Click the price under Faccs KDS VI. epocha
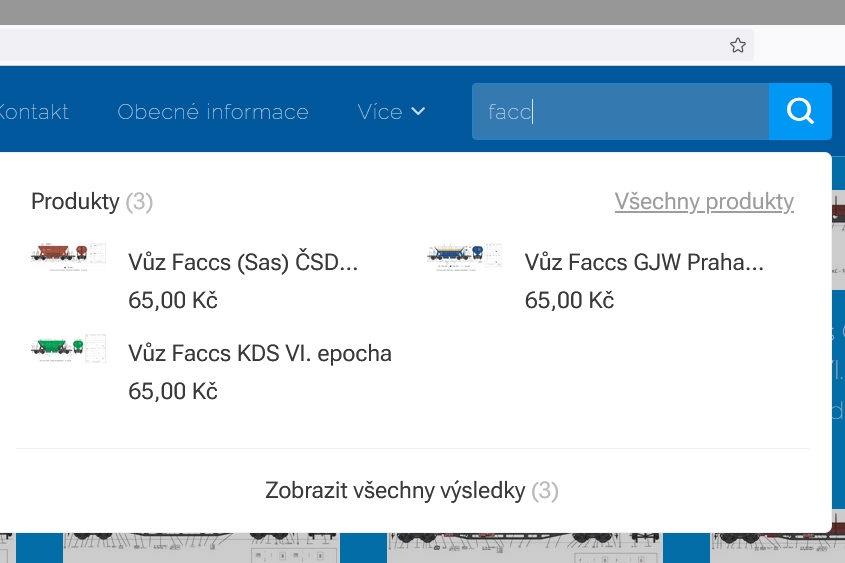 click(173, 391)
